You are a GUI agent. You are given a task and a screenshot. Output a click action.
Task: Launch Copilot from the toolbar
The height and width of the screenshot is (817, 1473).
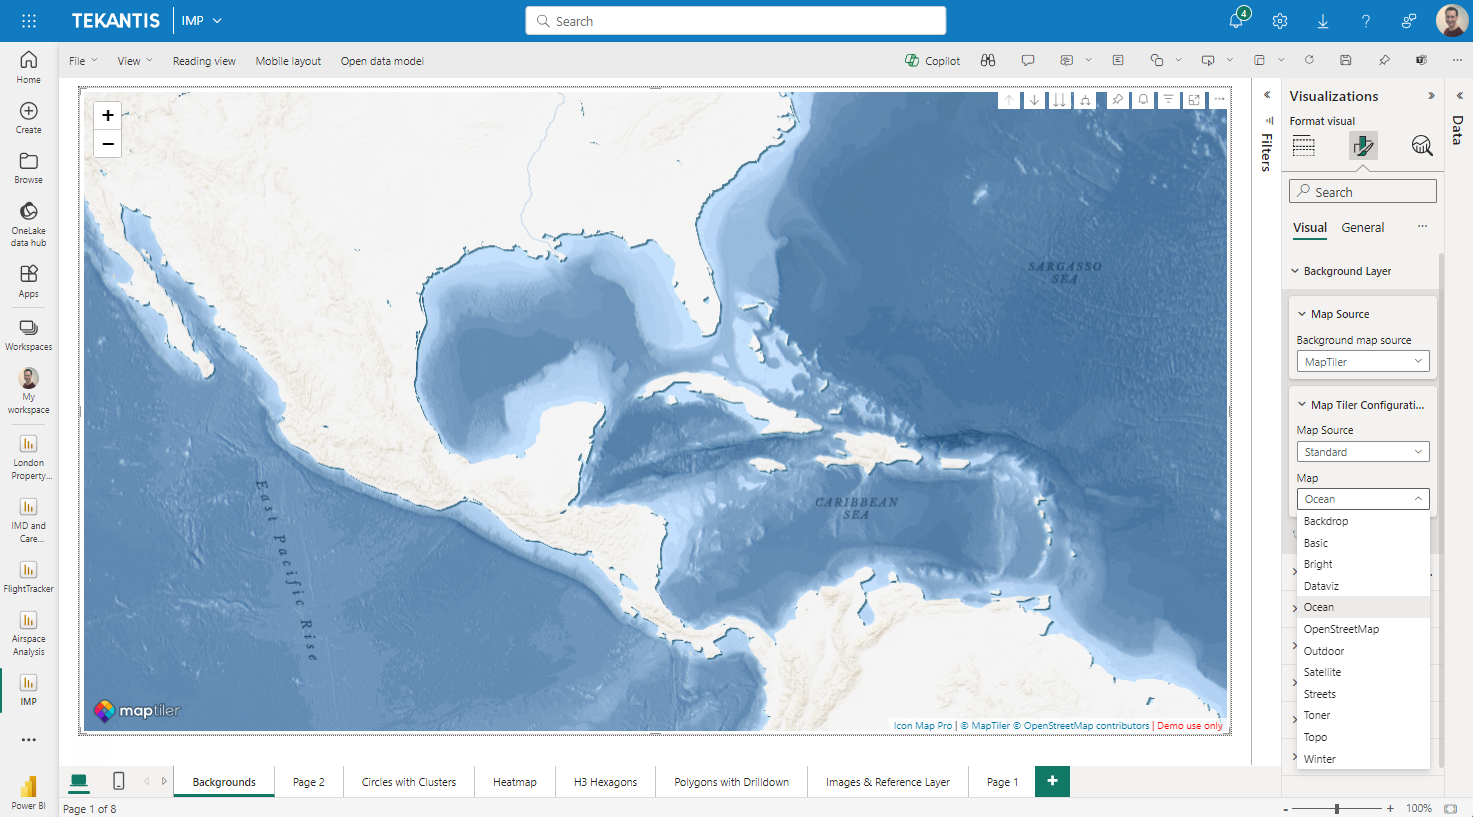click(x=932, y=60)
